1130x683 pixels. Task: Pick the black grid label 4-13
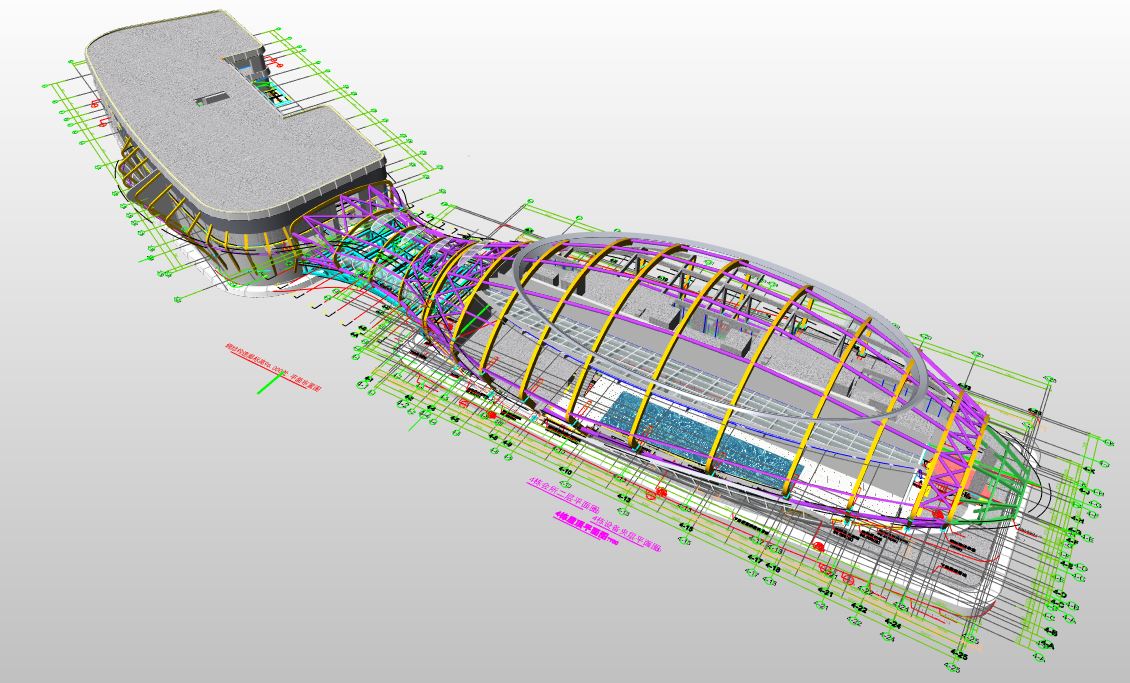623,499
